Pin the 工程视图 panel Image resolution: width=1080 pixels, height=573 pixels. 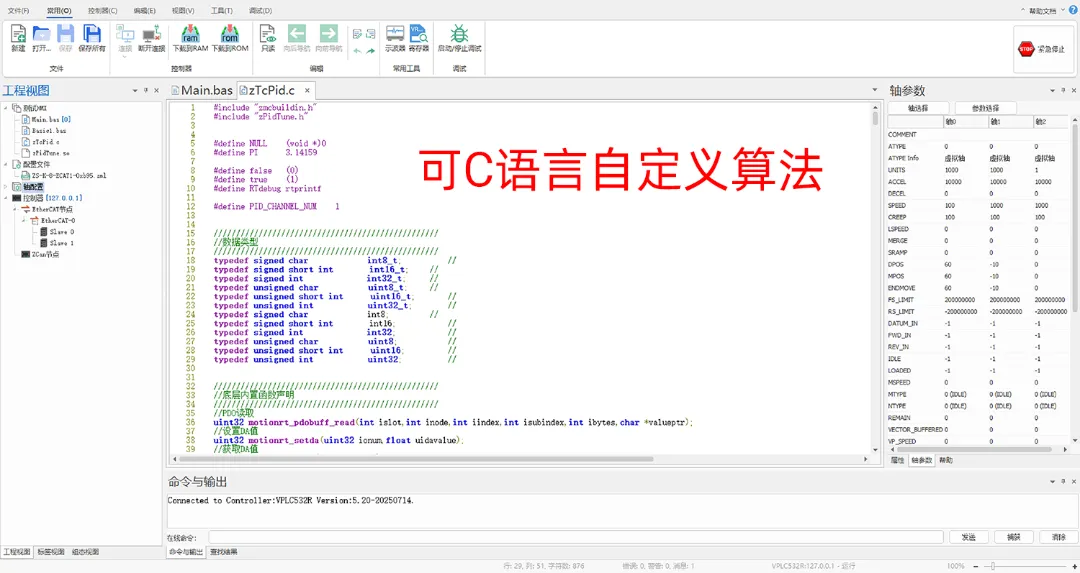coord(145,90)
